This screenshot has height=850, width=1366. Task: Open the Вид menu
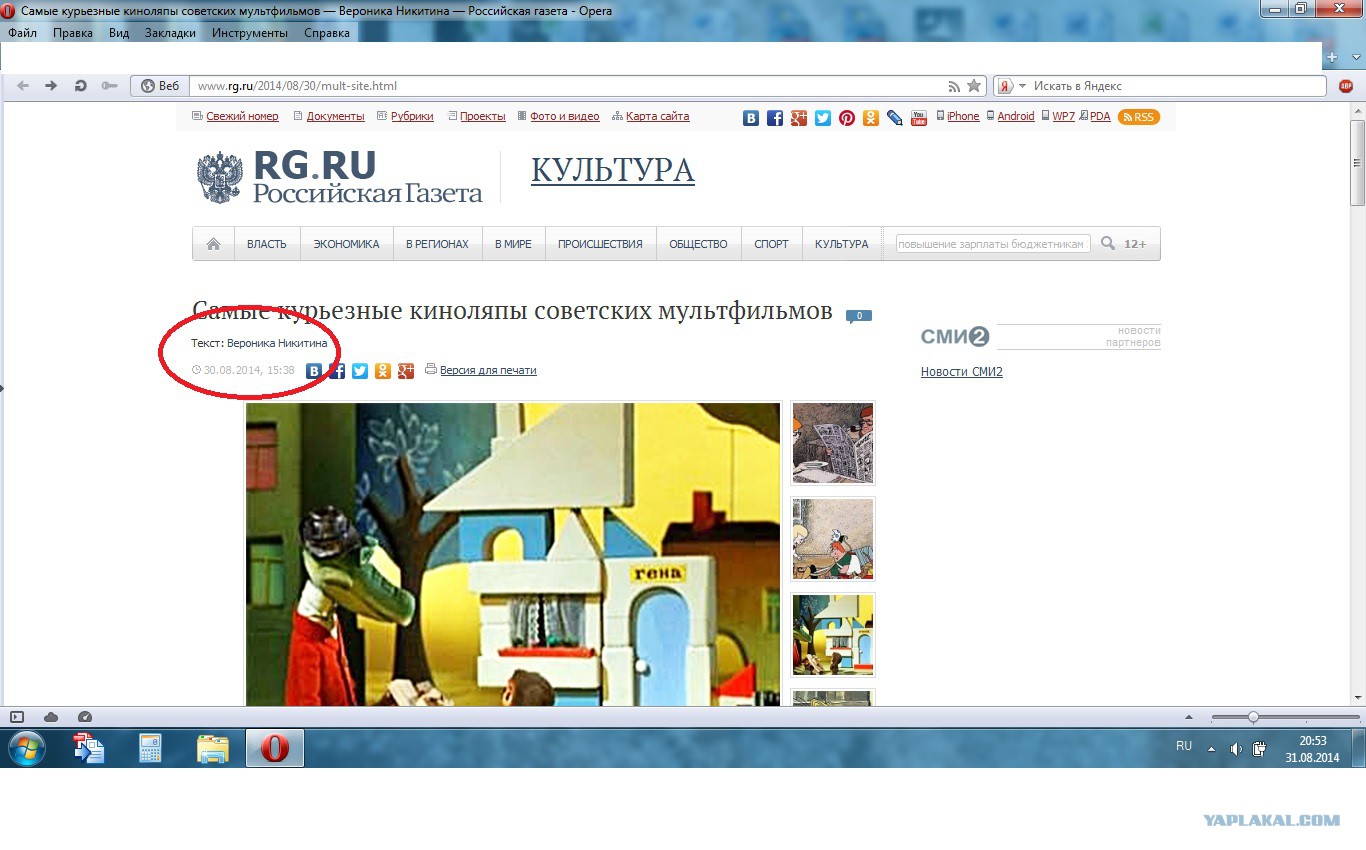tap(119, 33)
